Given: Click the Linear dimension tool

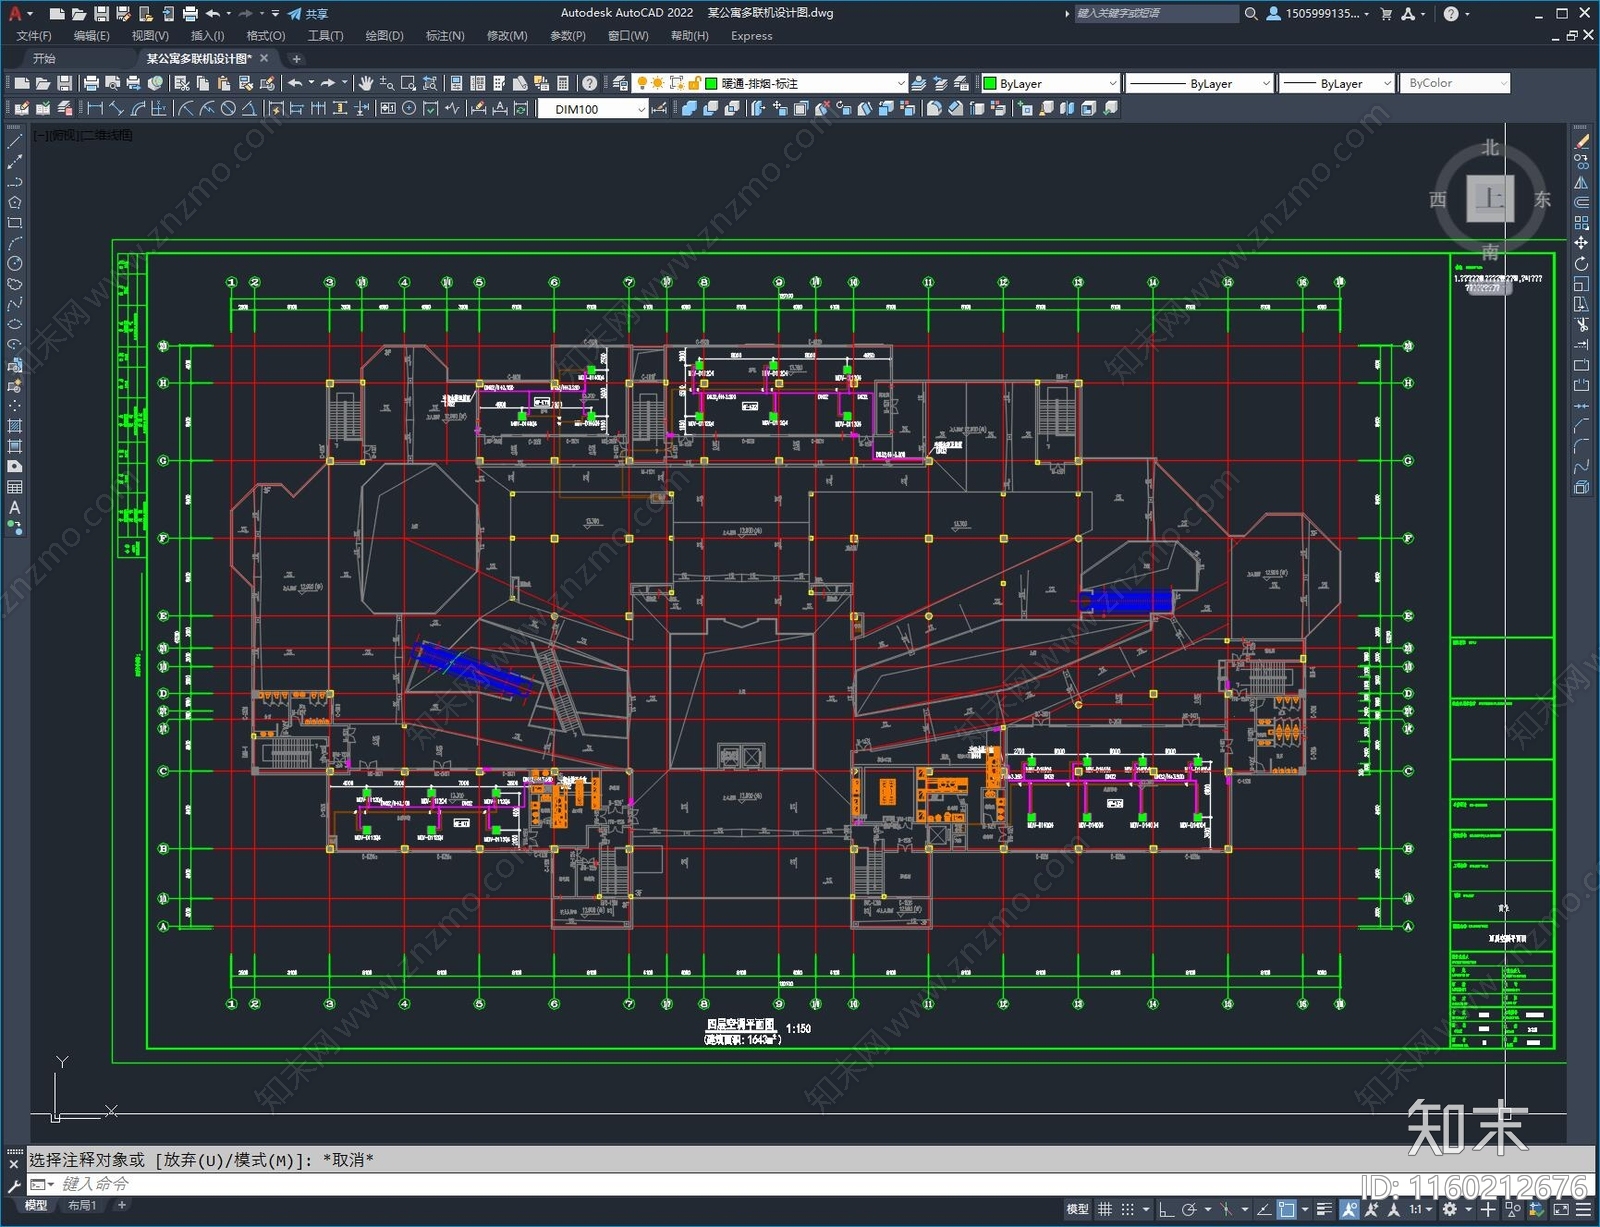Looking at the screenshot, I should [x=95, y=109].
